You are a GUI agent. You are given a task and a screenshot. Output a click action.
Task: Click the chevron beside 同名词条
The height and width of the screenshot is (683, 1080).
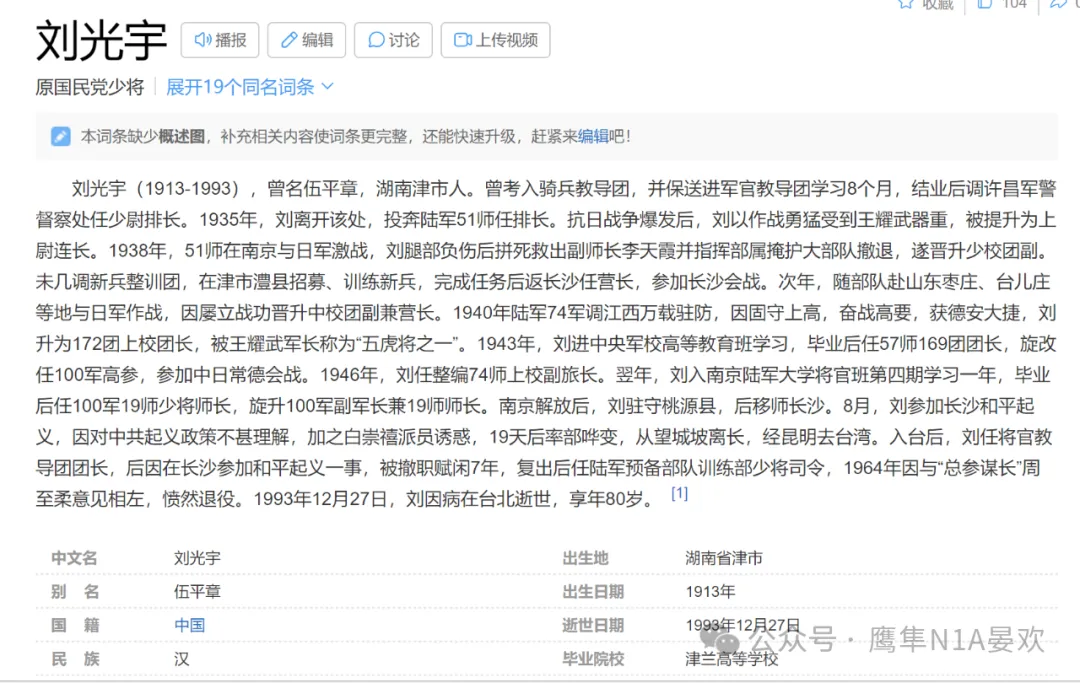327,87
